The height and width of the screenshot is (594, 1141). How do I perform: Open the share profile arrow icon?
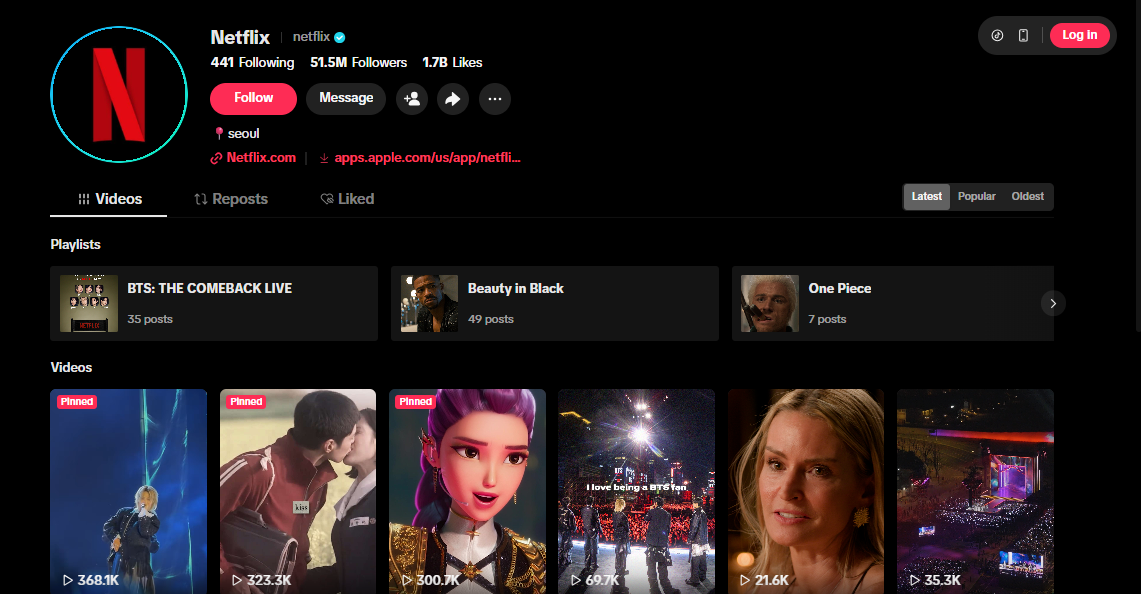point(453,98)
